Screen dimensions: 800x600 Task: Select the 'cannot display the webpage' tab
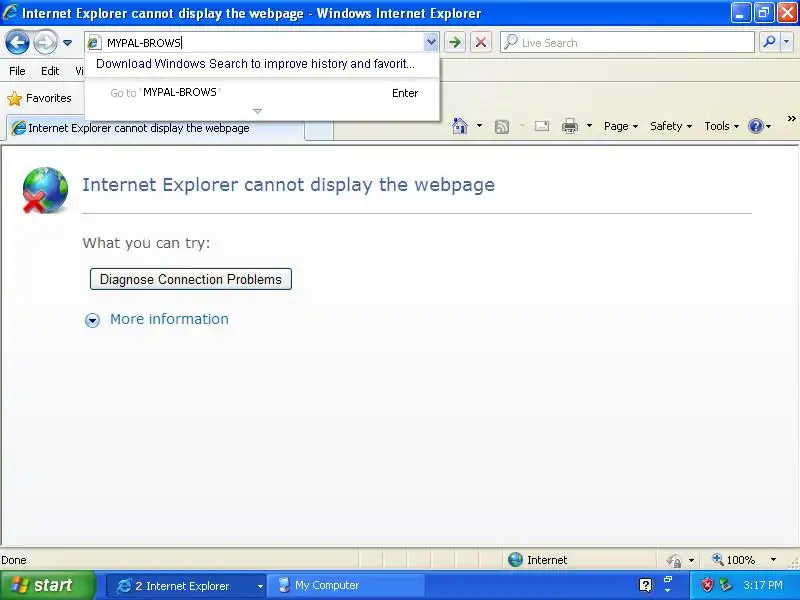(156, 128)
